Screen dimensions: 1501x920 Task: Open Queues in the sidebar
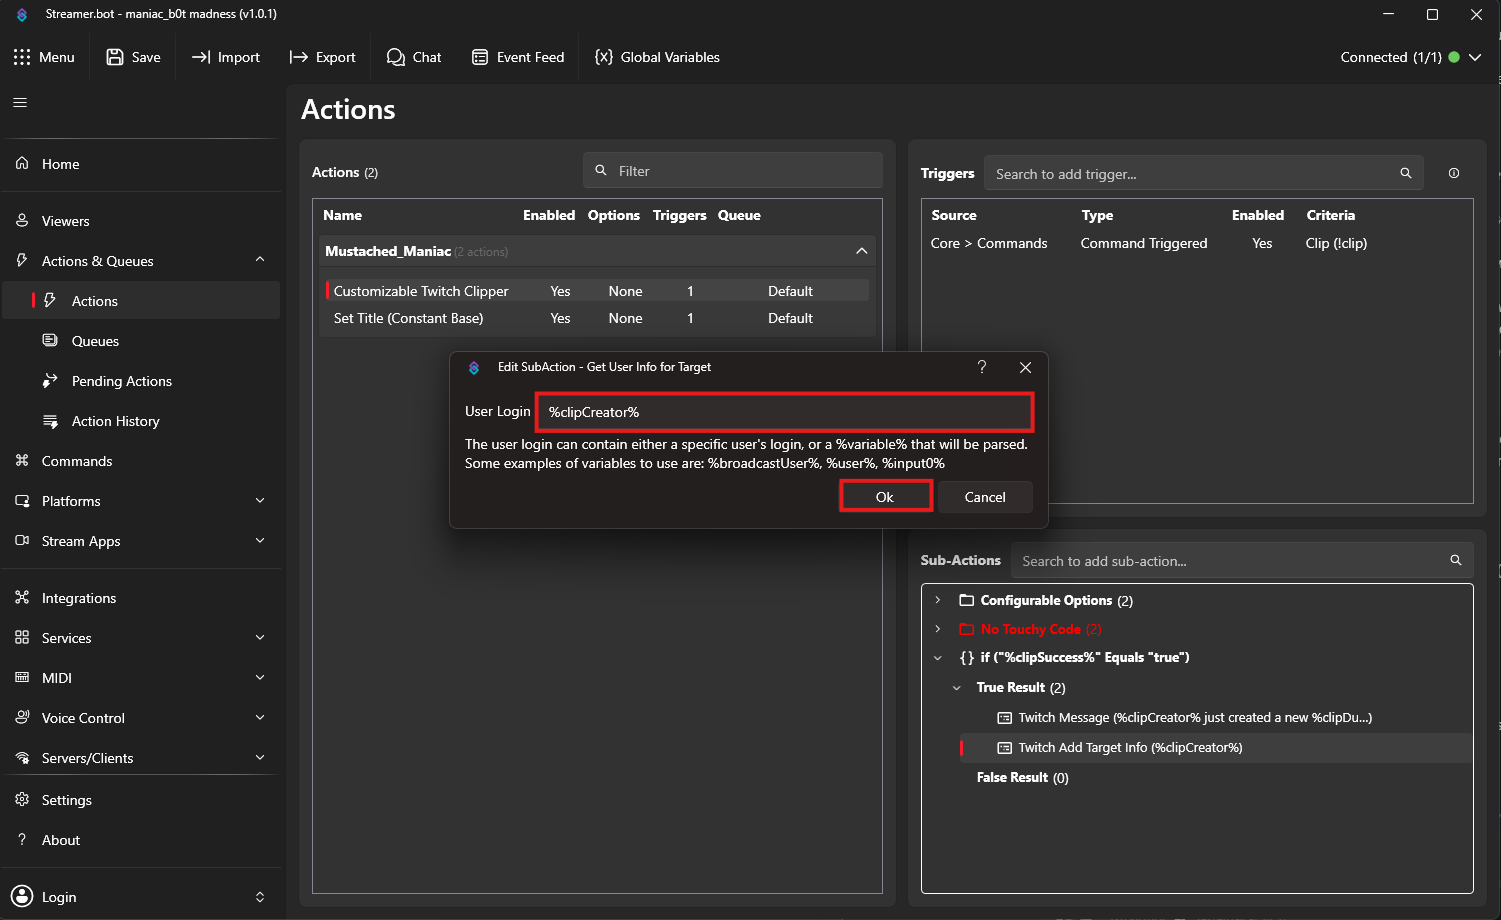coord(95,341)
